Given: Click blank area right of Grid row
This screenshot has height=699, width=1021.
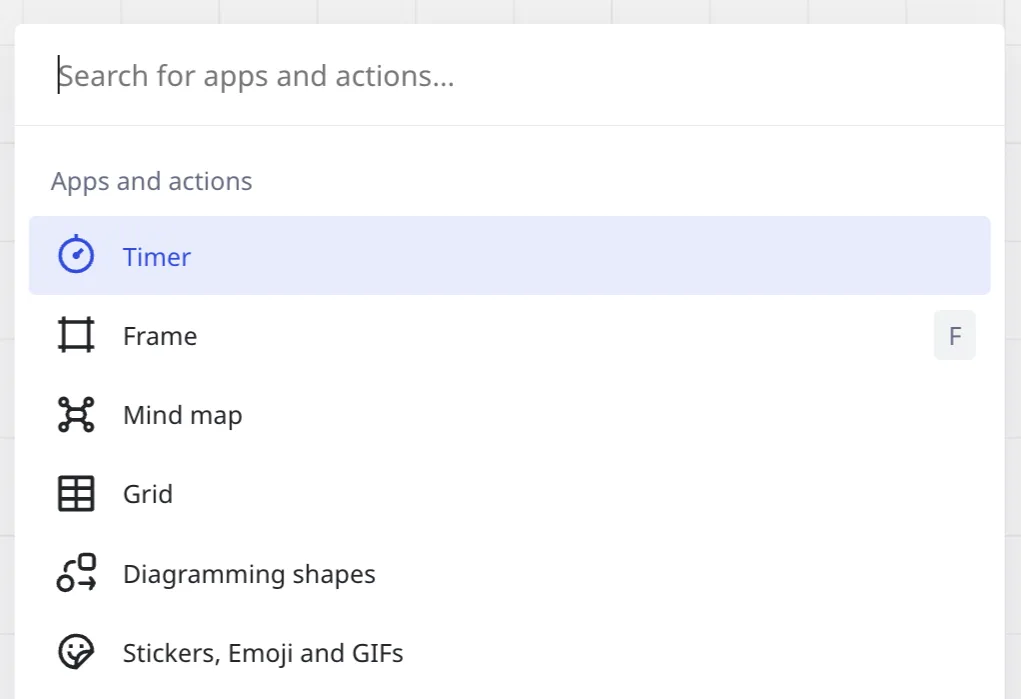Looking at the screenshot, I should coord(700,494).
